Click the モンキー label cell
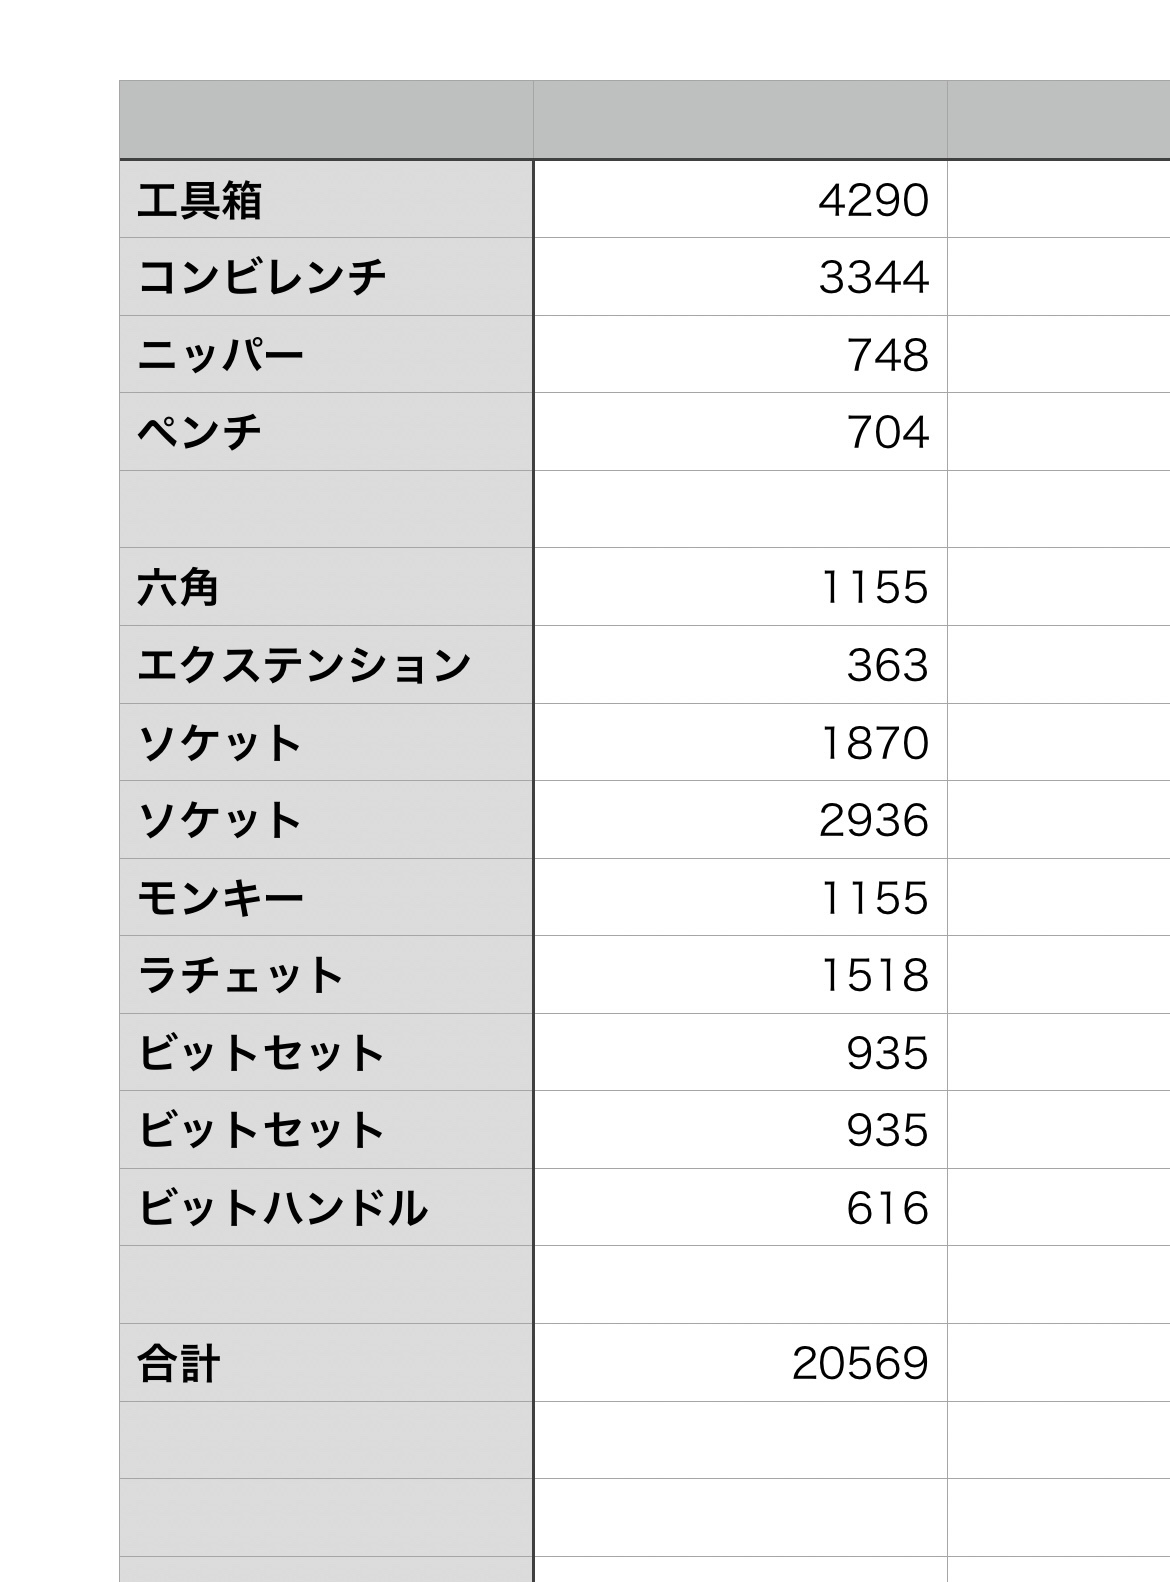 (326, 898)
